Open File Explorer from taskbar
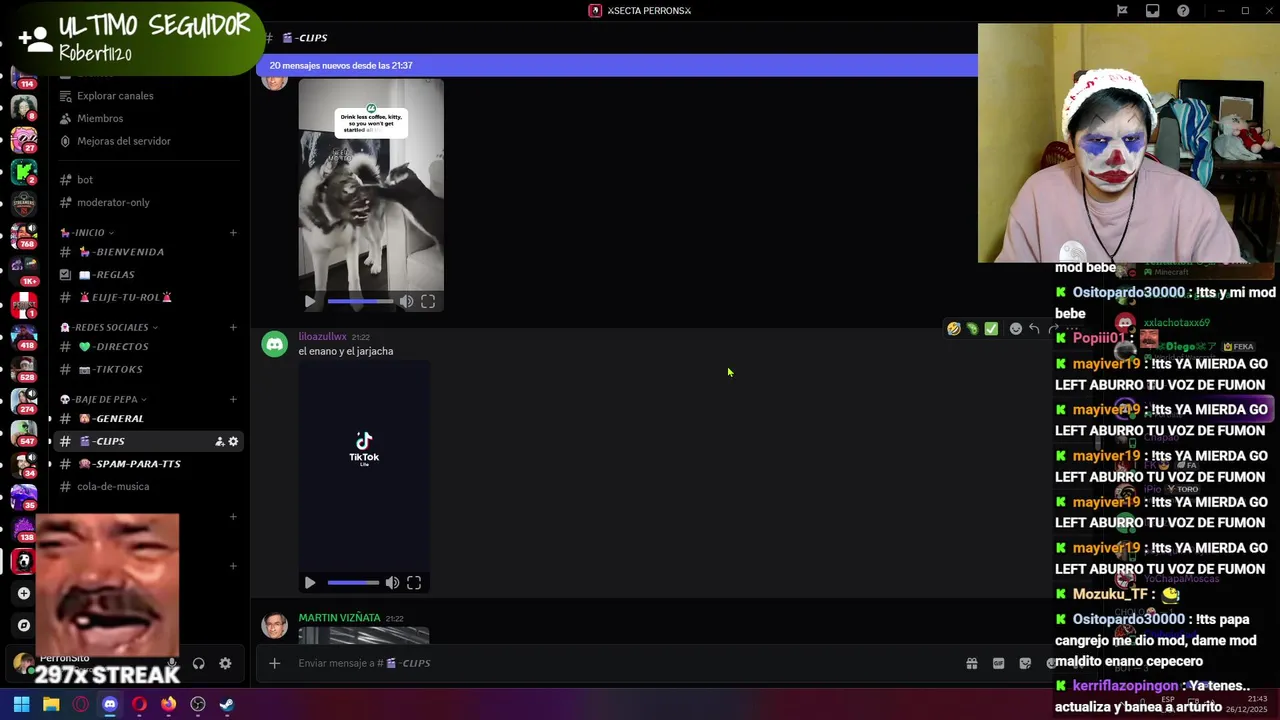1280x720 pixels. [x=51, y=704]
